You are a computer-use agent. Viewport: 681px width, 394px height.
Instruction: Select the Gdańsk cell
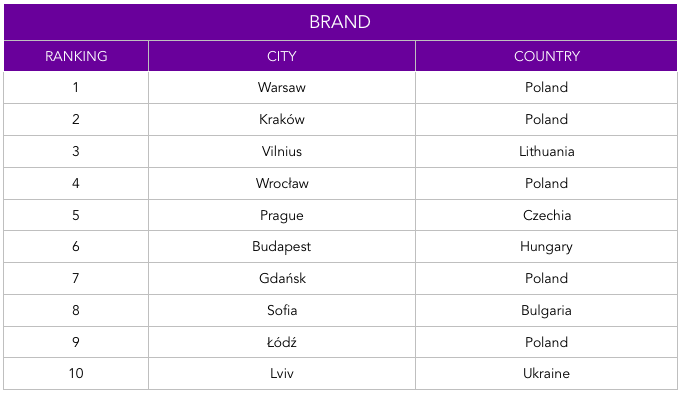click(x=281, y=278)
